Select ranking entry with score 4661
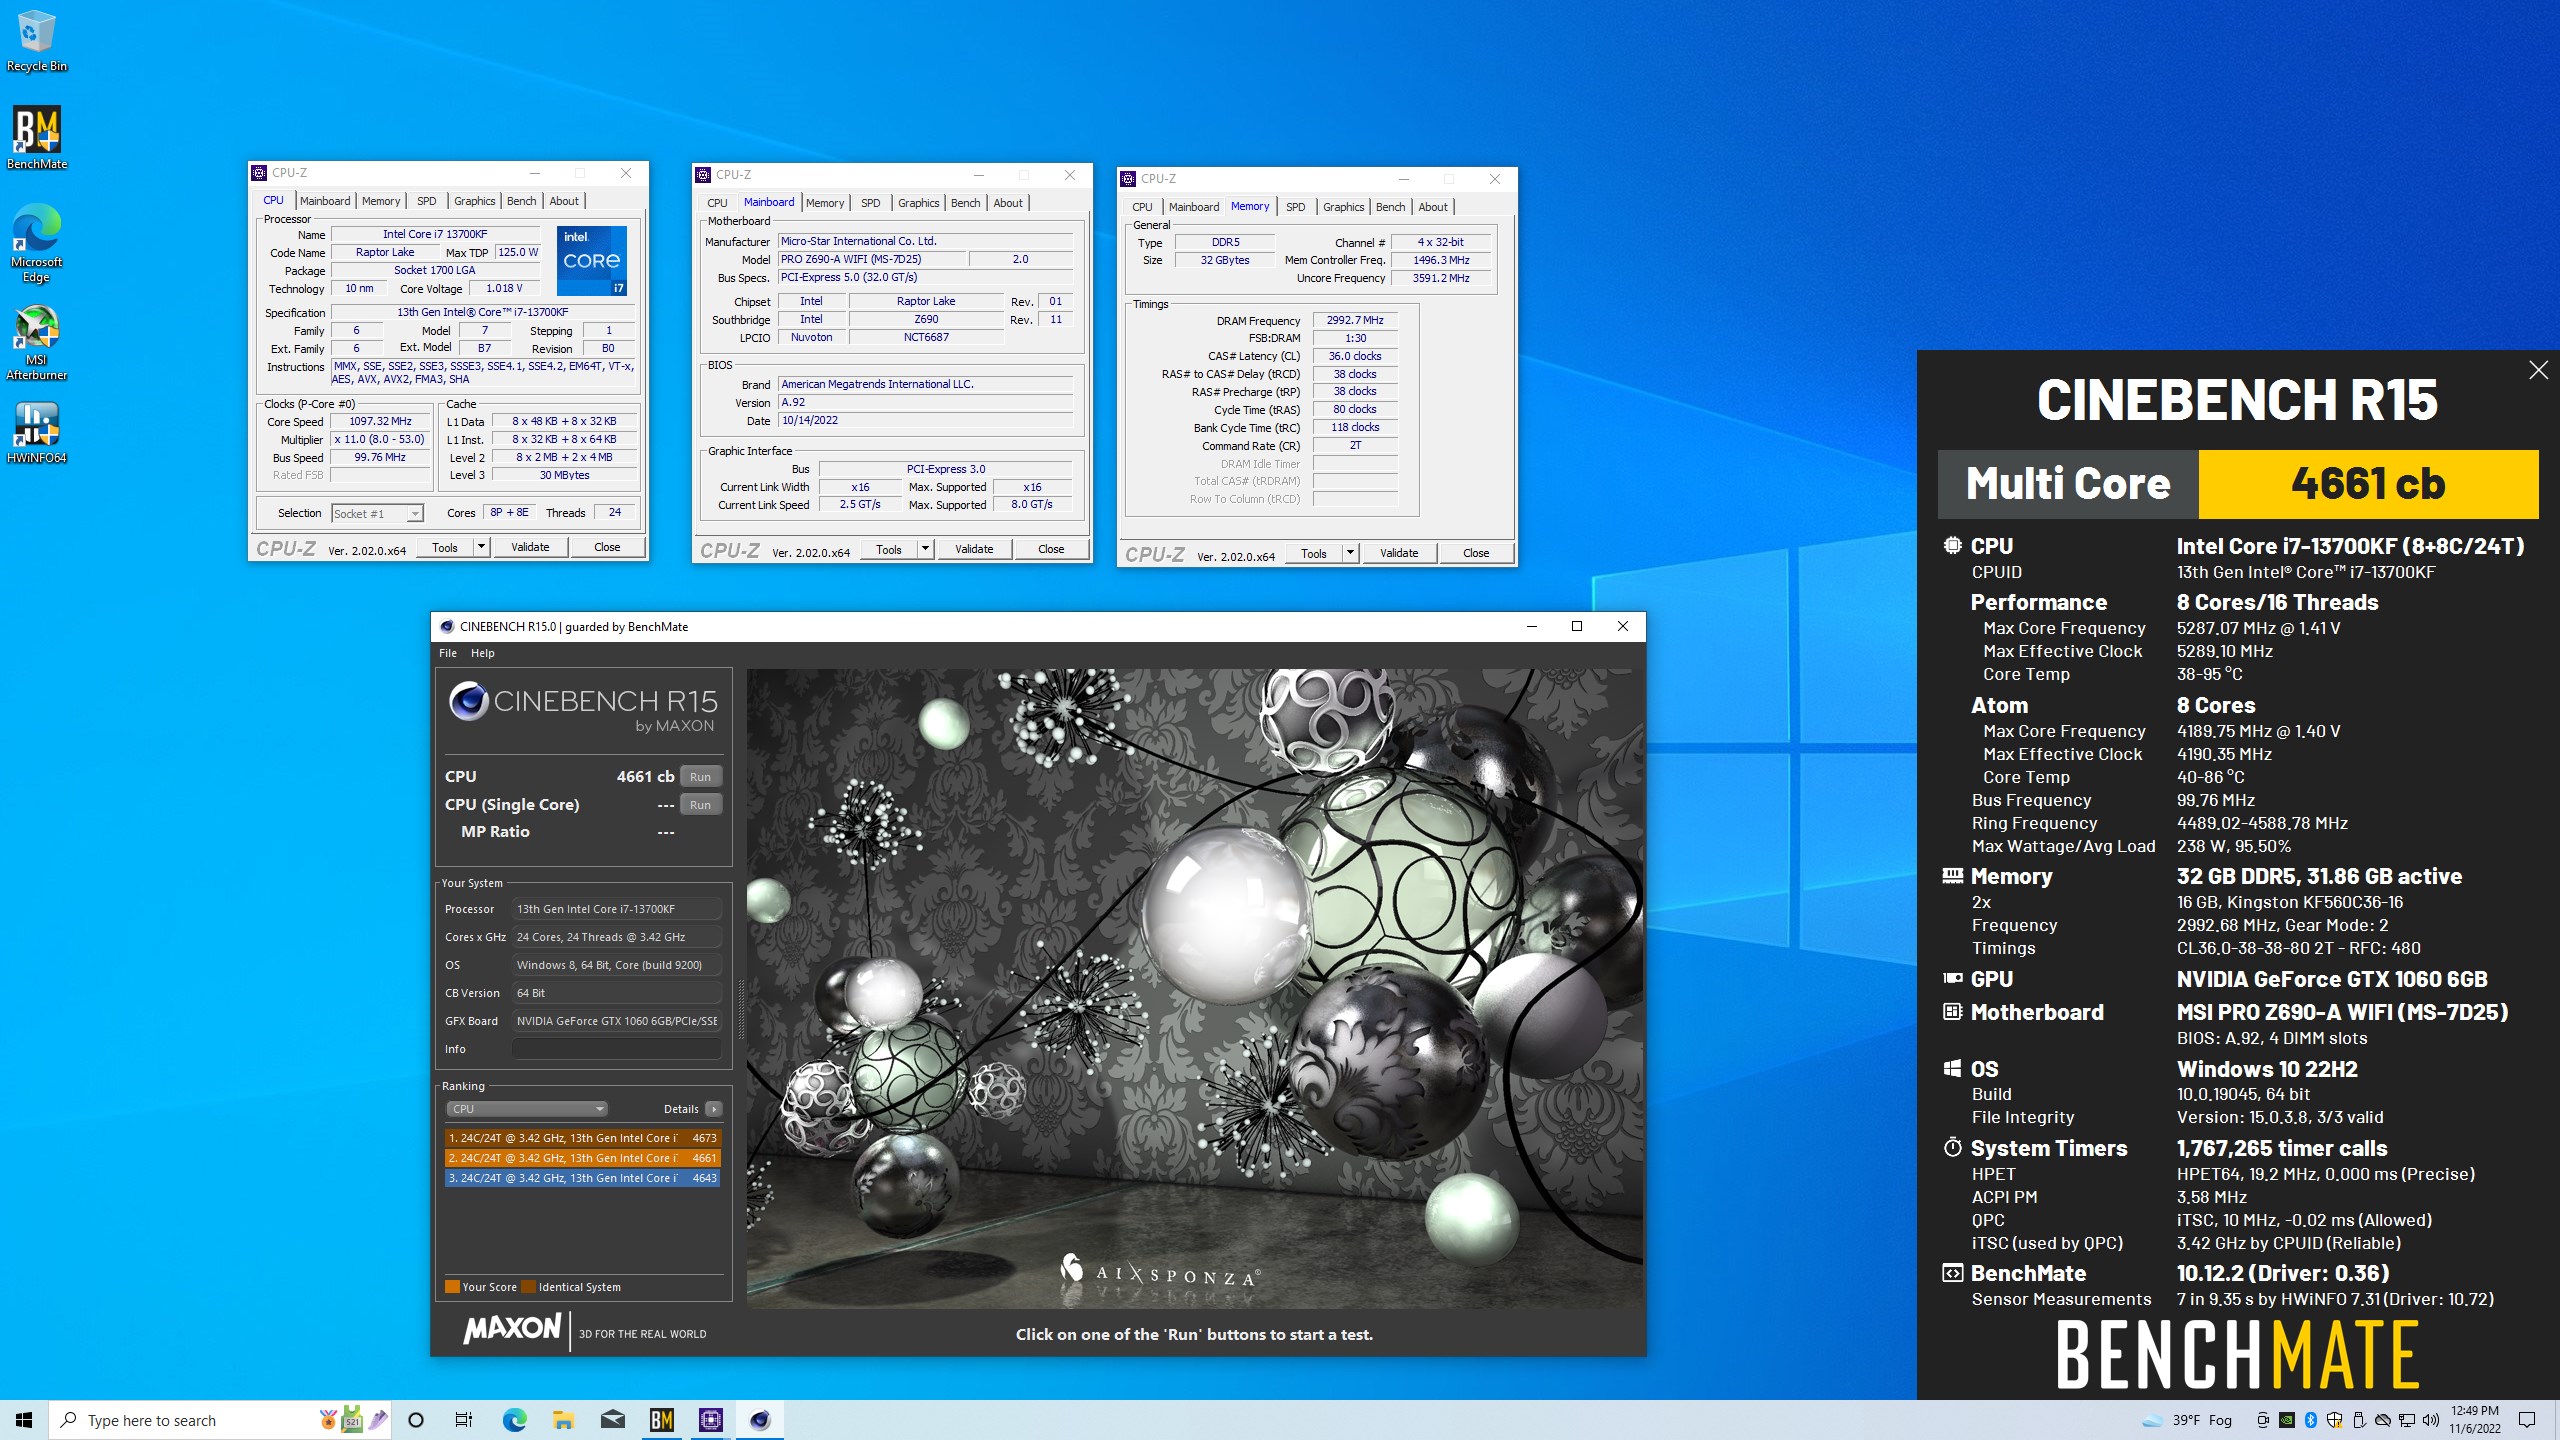 582,1158
